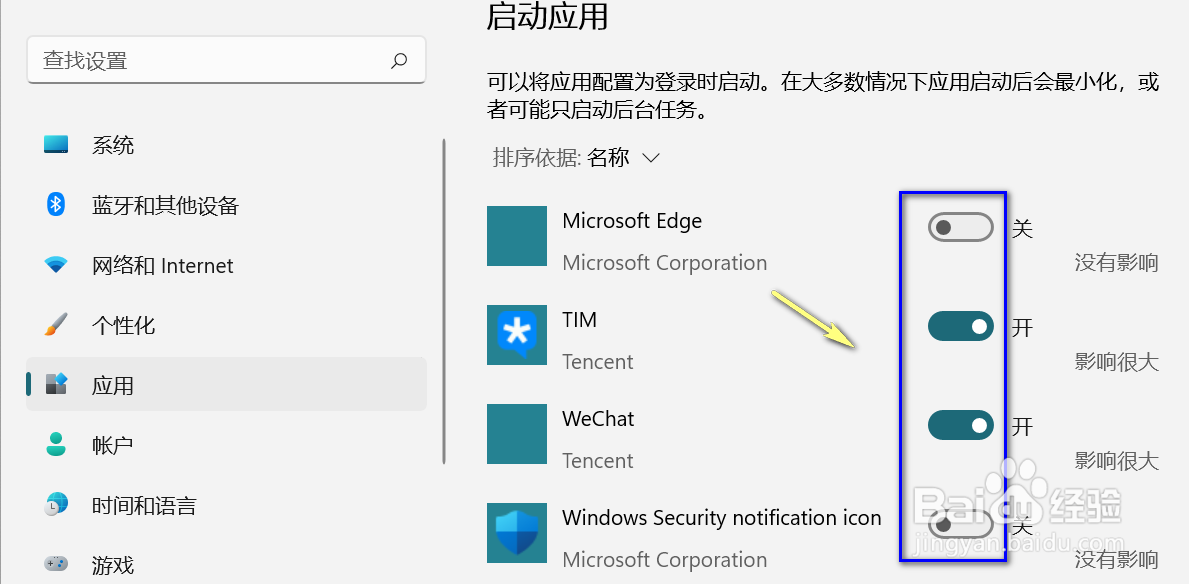The width and height of the screenshot is (1189, 584).
Task: Click the System monitor icon
Action: (56, 144)
